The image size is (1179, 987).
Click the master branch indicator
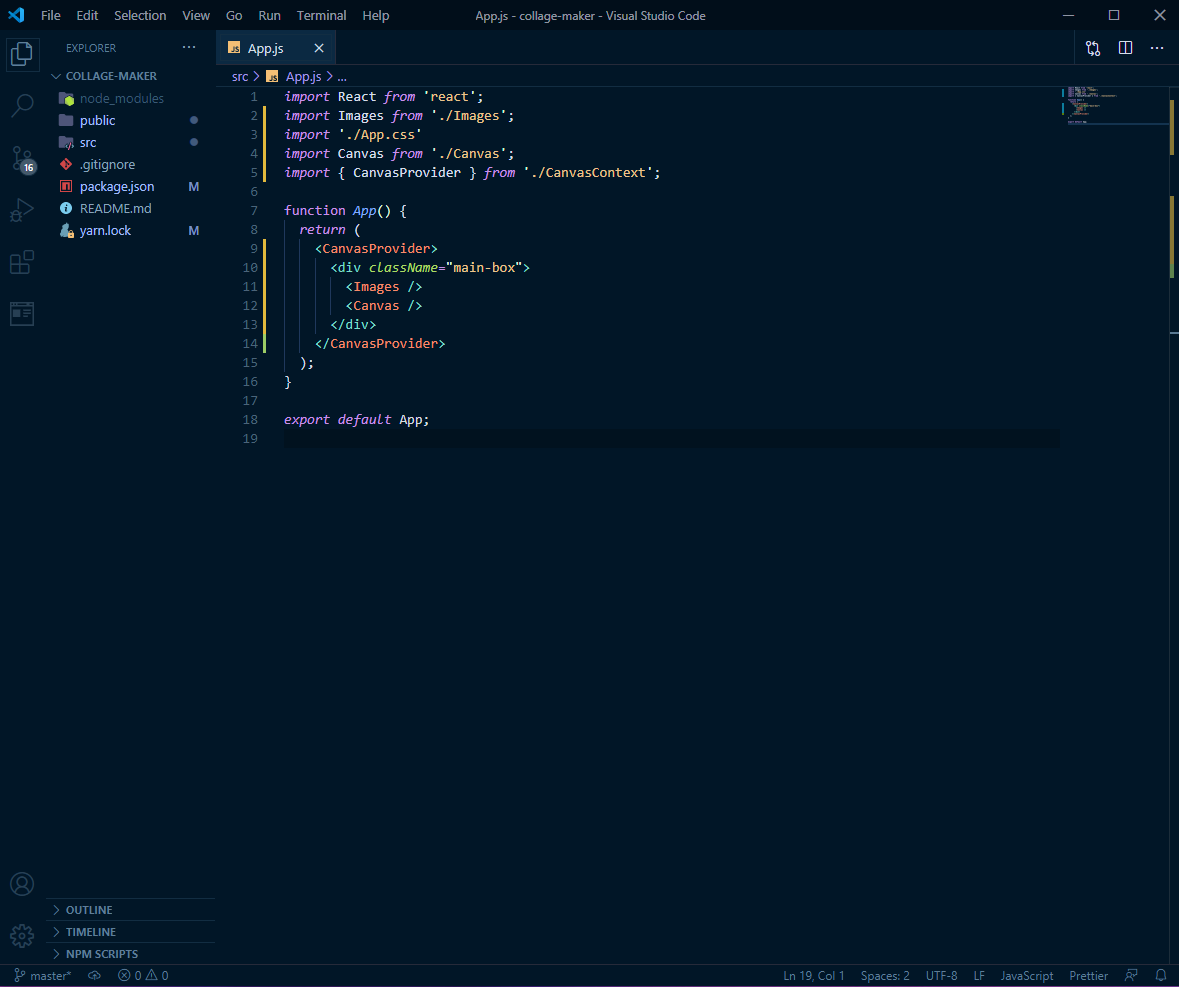[43, 976]
